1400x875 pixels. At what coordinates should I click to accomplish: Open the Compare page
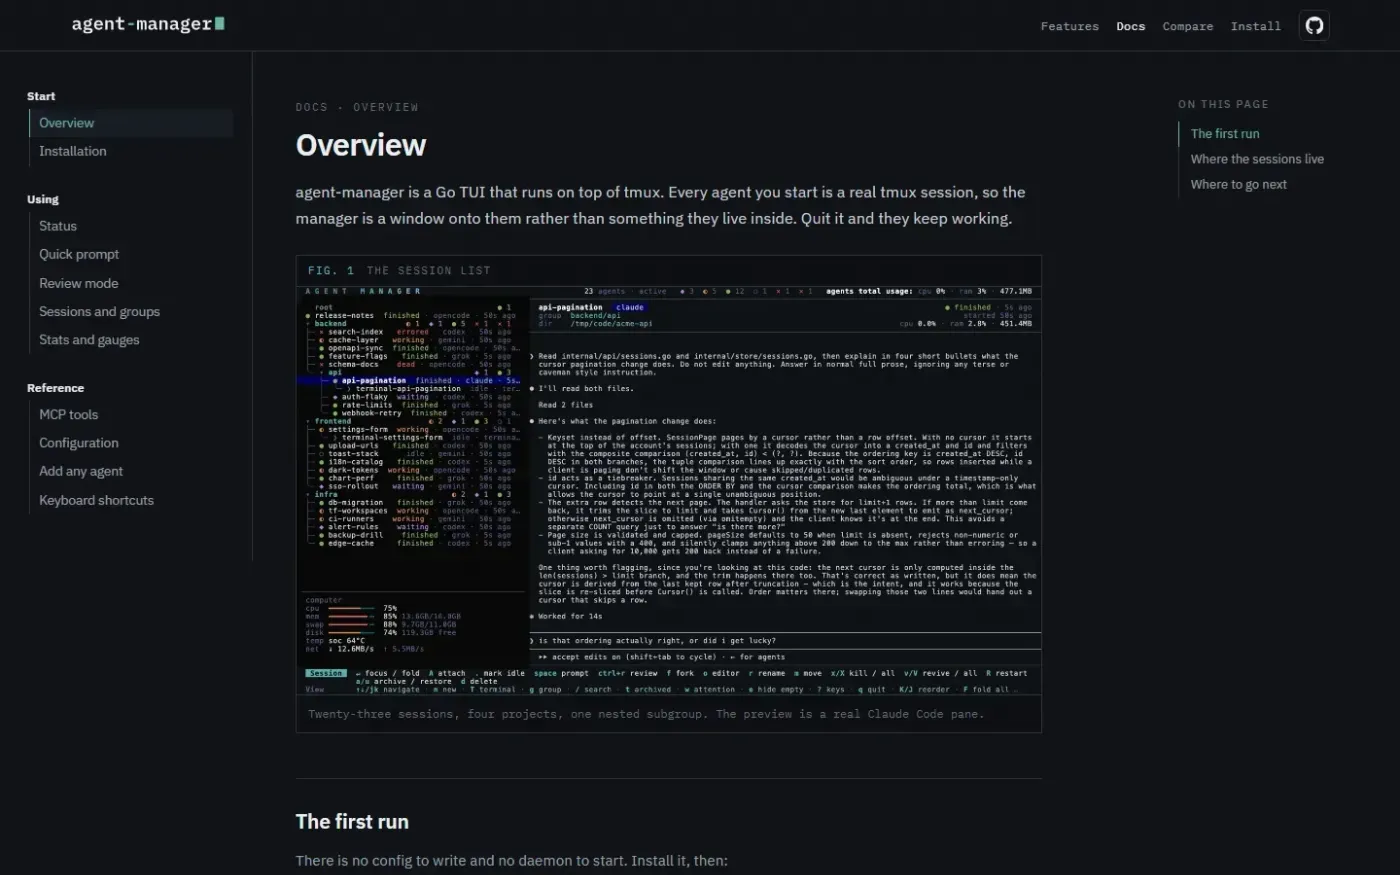point(1187,26)
